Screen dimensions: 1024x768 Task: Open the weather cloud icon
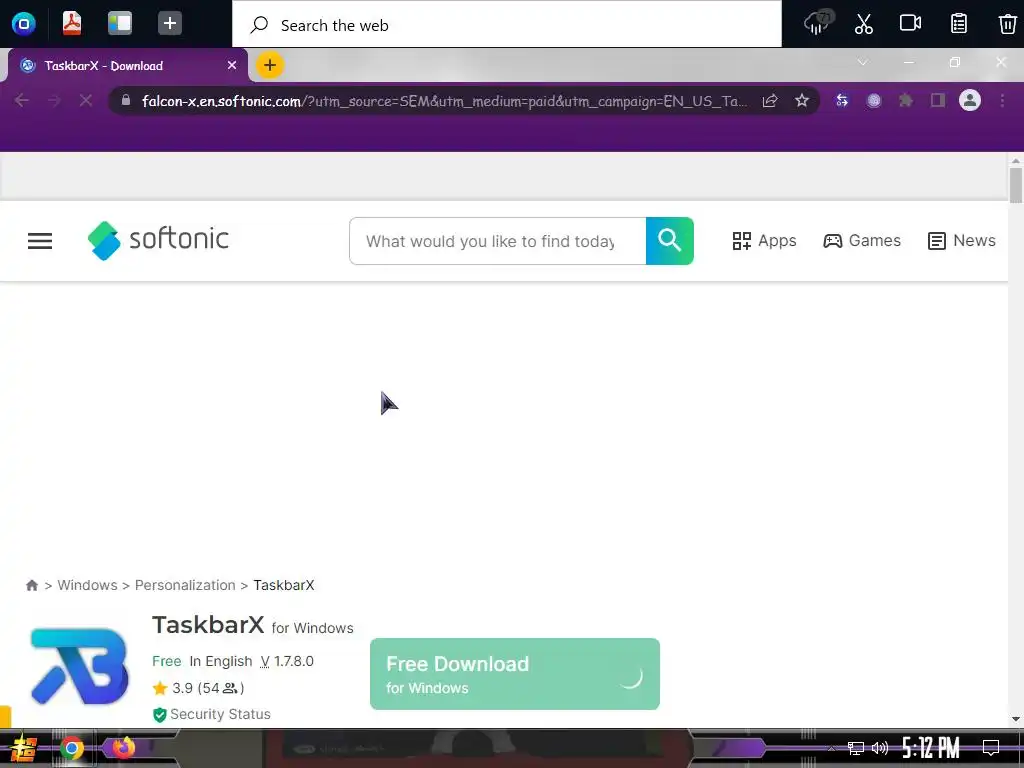click(817, 24)
